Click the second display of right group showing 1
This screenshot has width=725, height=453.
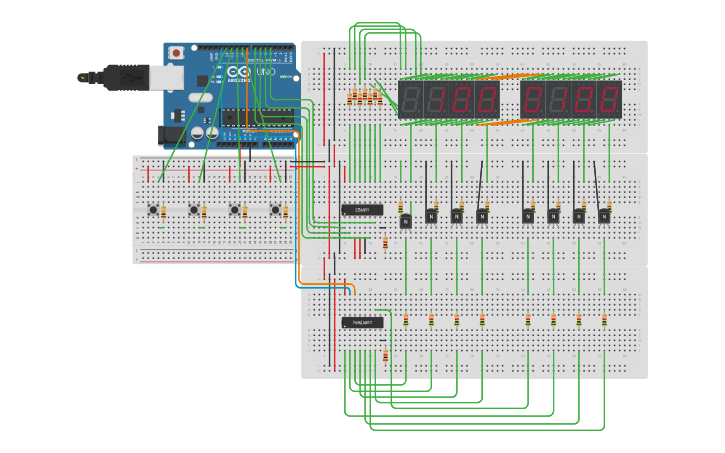[x=558, y=99]
